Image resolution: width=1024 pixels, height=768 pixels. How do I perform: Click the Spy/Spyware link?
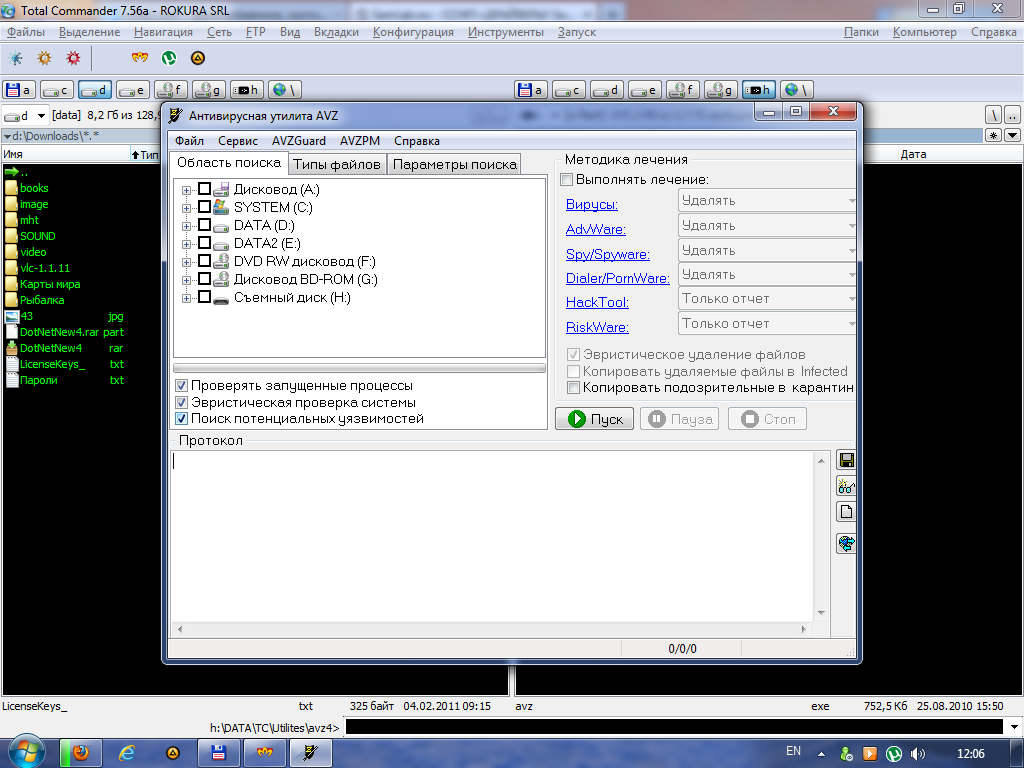tap(607, 255)
